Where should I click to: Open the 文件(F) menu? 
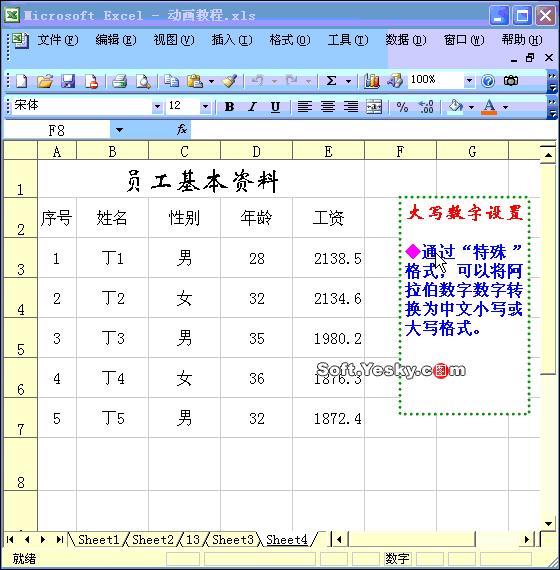pyautogui.click(x=57, y=40)
